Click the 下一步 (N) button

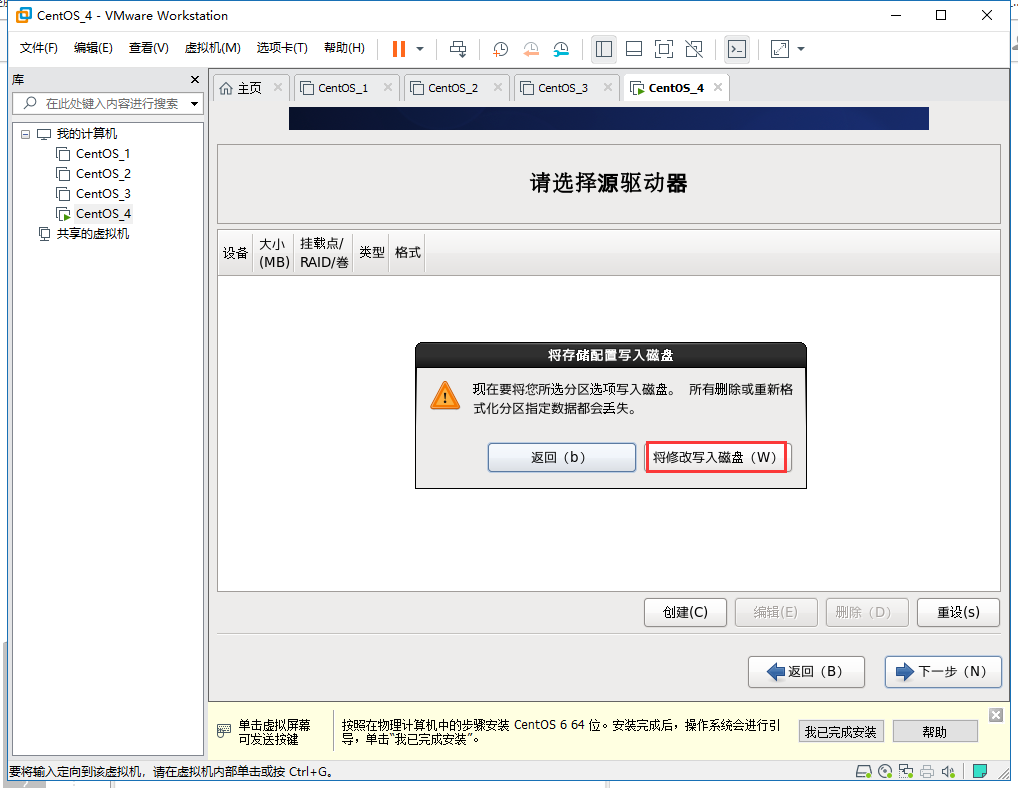(x=943, y=671)
